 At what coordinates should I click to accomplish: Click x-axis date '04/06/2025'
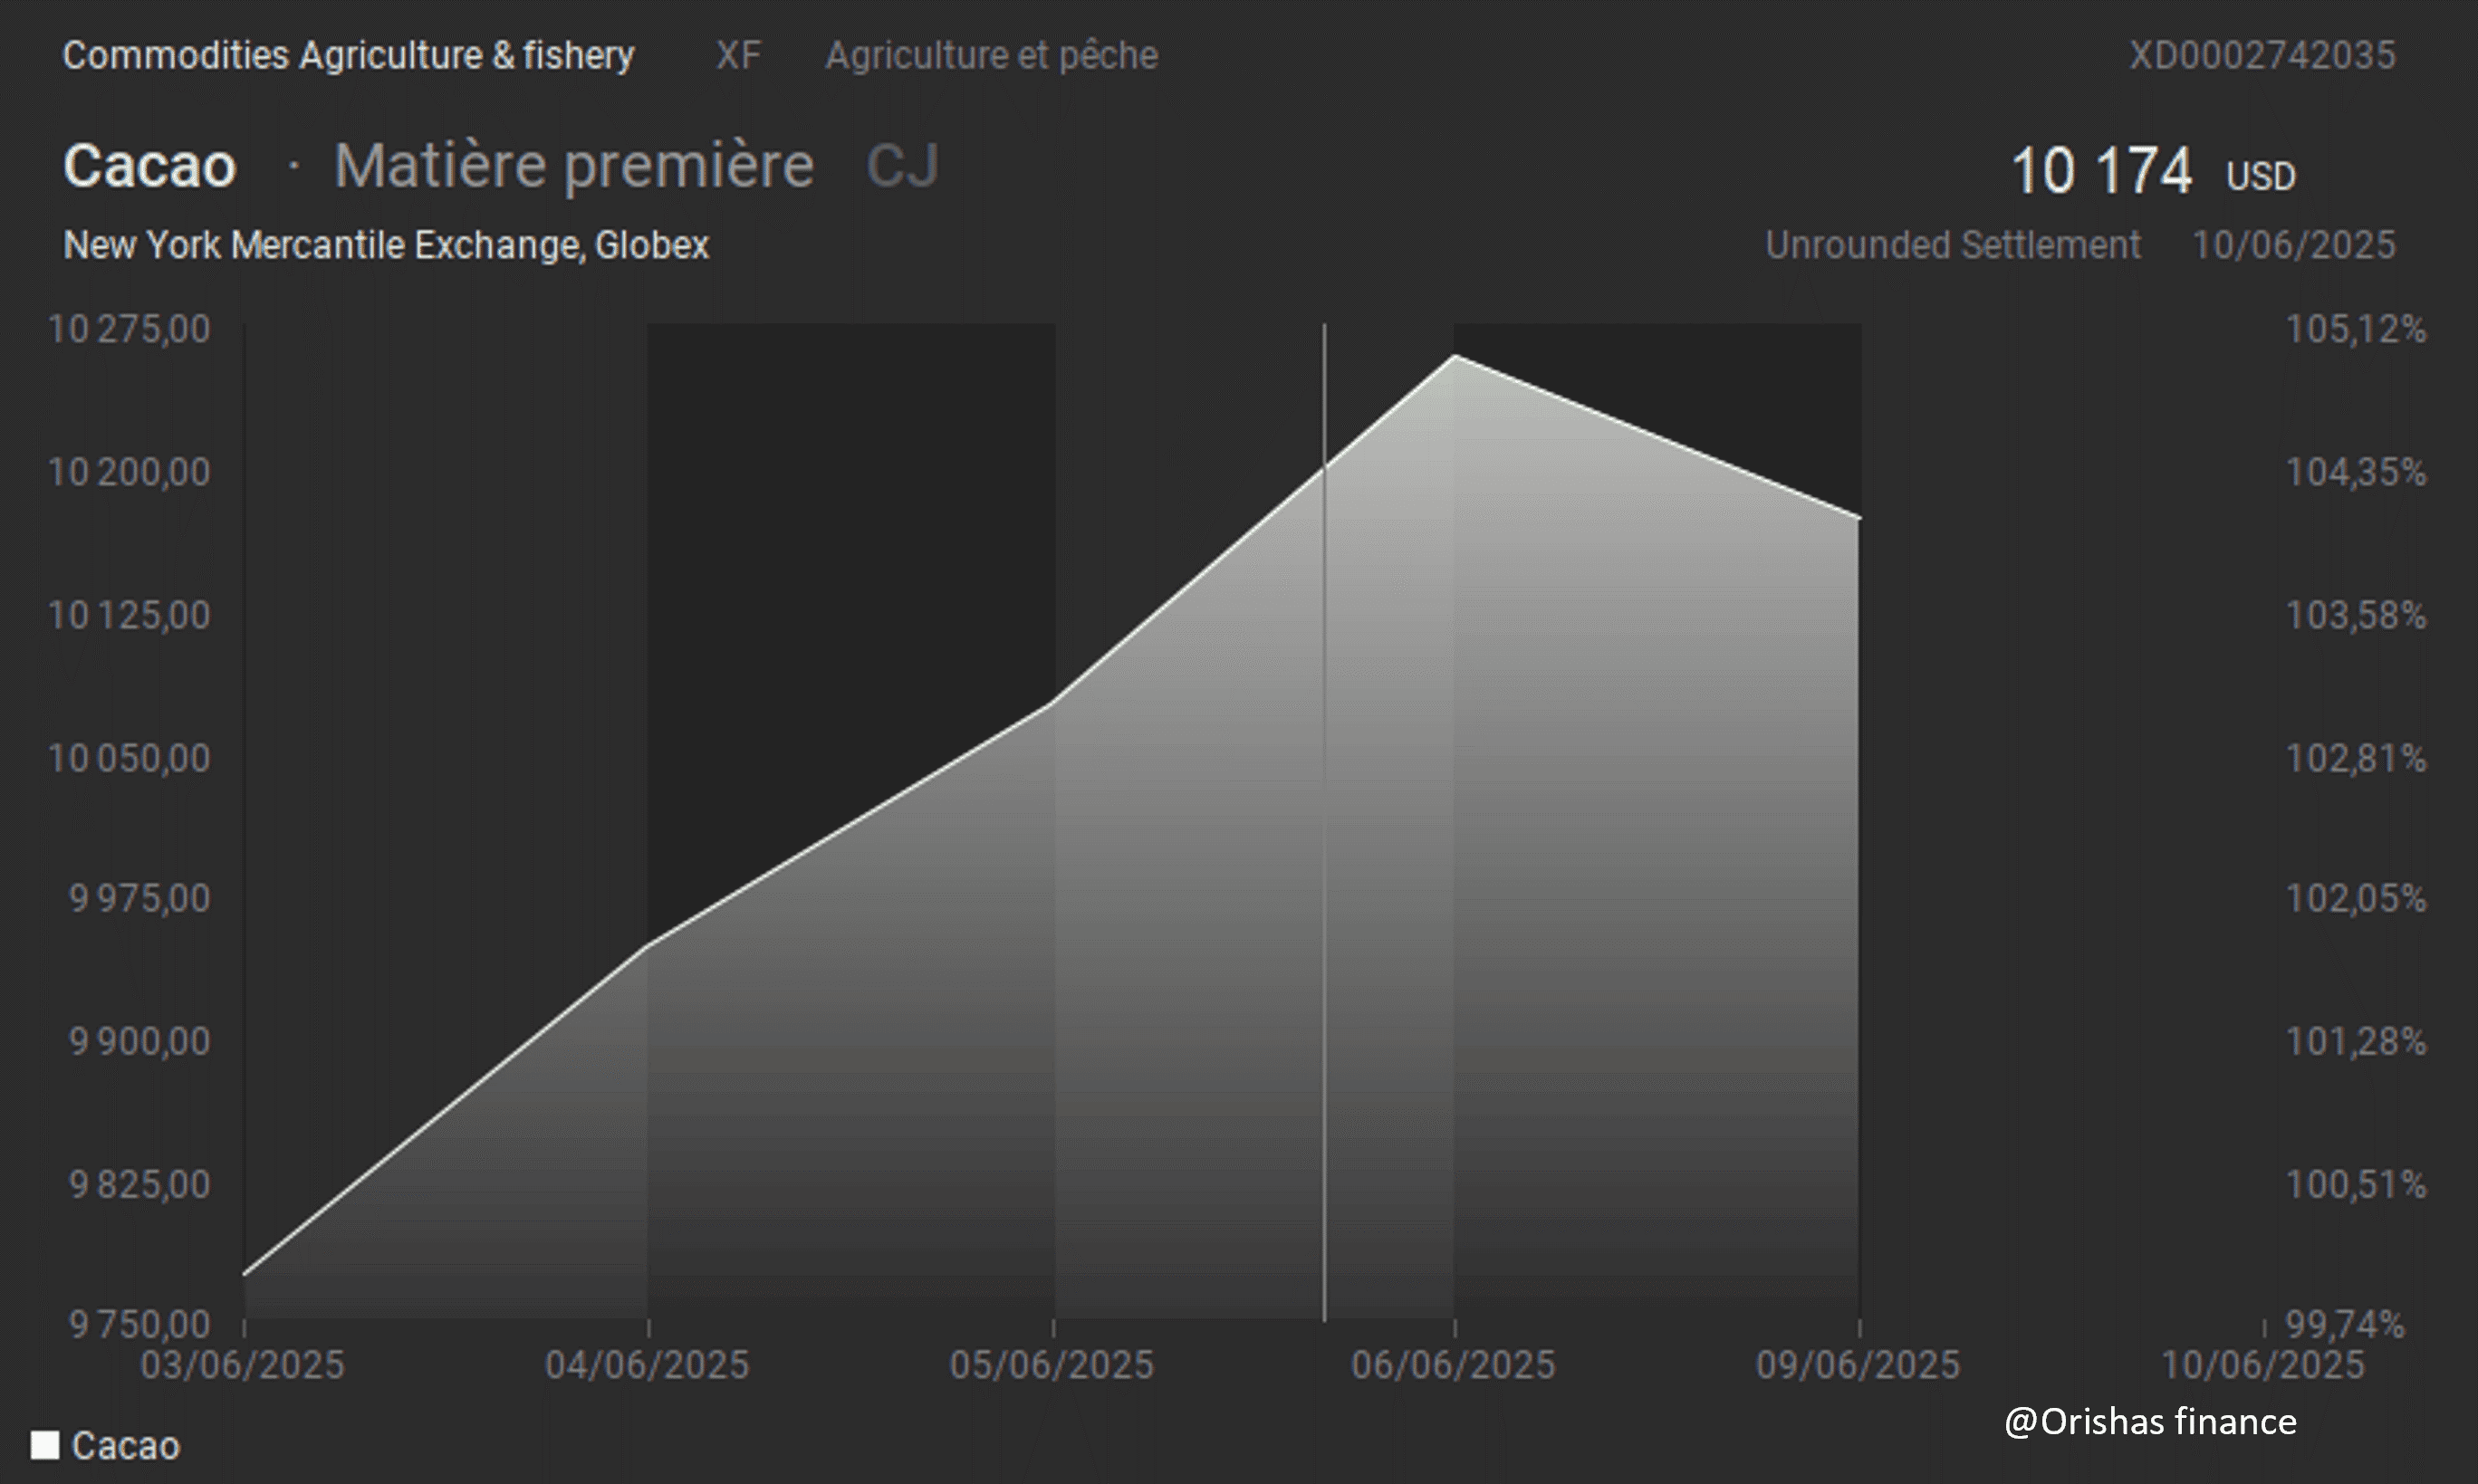647,1365
